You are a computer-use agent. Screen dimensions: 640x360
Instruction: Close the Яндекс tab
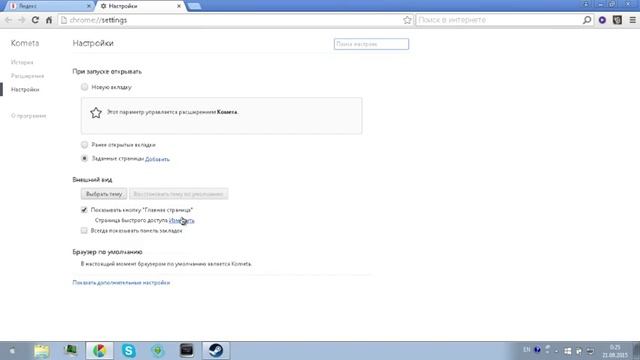tap(89, 6)
